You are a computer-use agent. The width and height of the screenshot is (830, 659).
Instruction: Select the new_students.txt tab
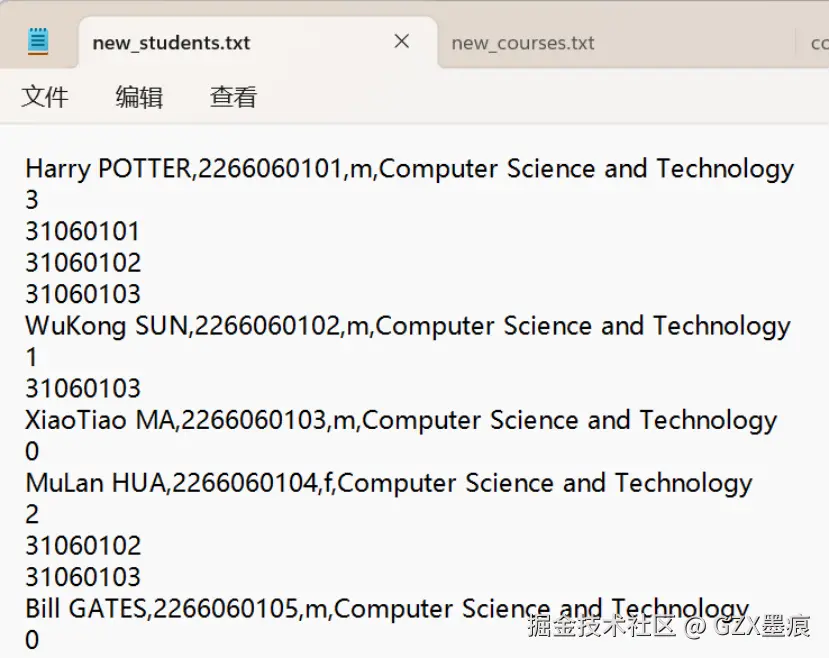(171, 43)
